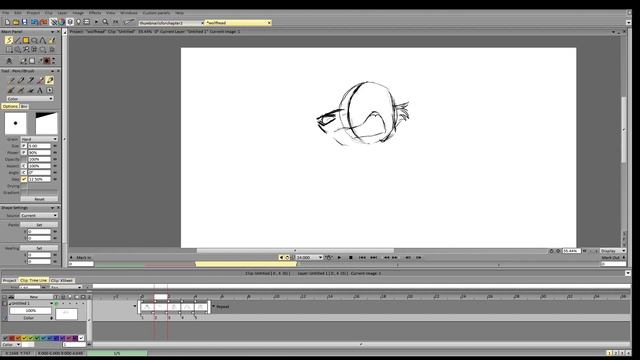Image resolution: width=640 pixels, height=360 pixels.
Task: Select the flood fill tool
Action: tap(52, 40)
